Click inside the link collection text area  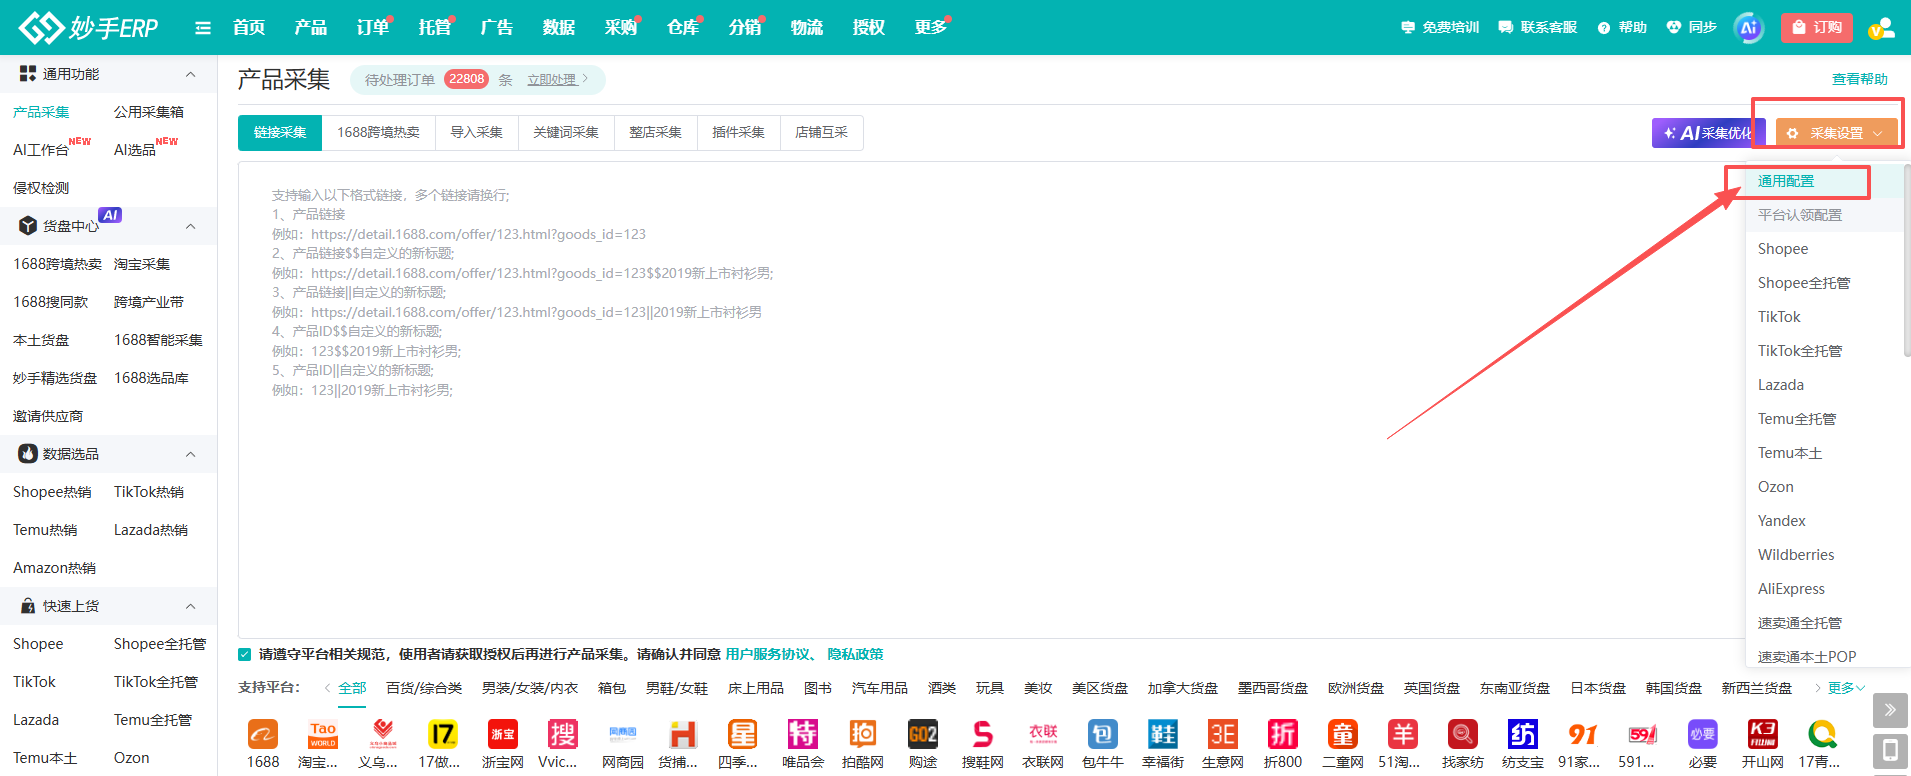(990, 400)
